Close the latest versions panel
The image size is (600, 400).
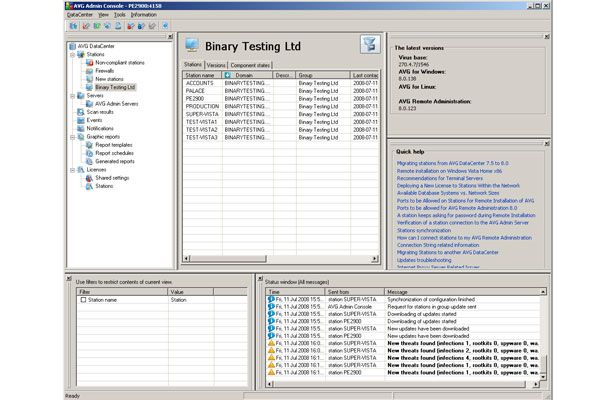coord(547,36)
